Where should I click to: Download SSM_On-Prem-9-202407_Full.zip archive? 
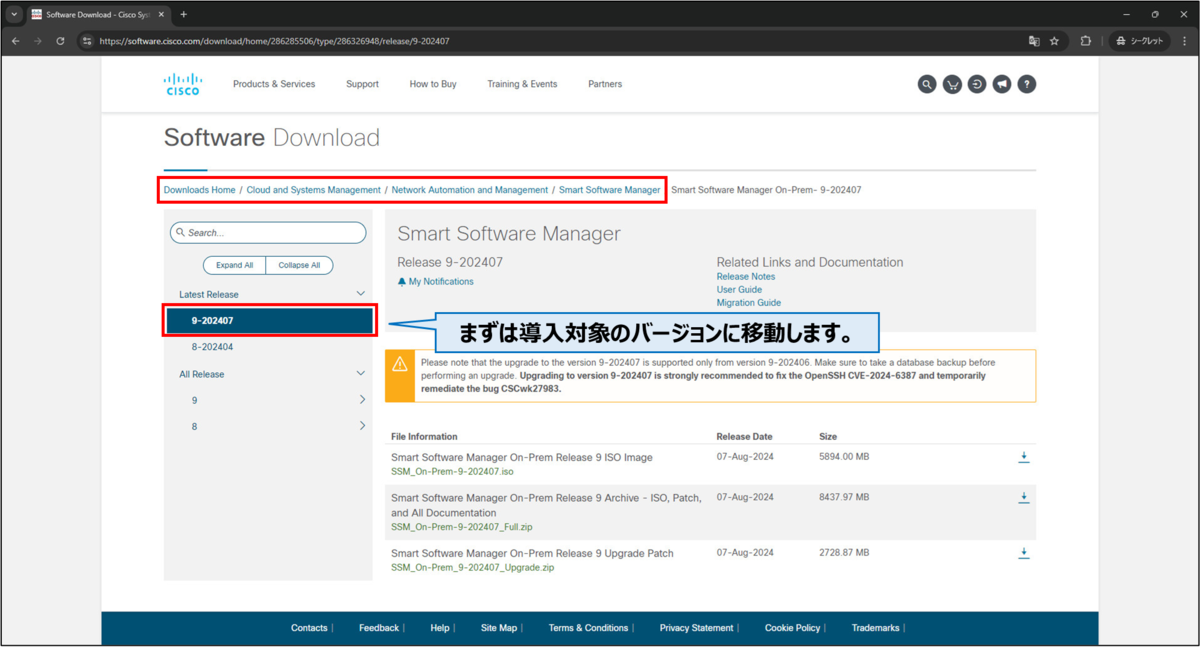pyautogui.click(x=1023, y=496)
